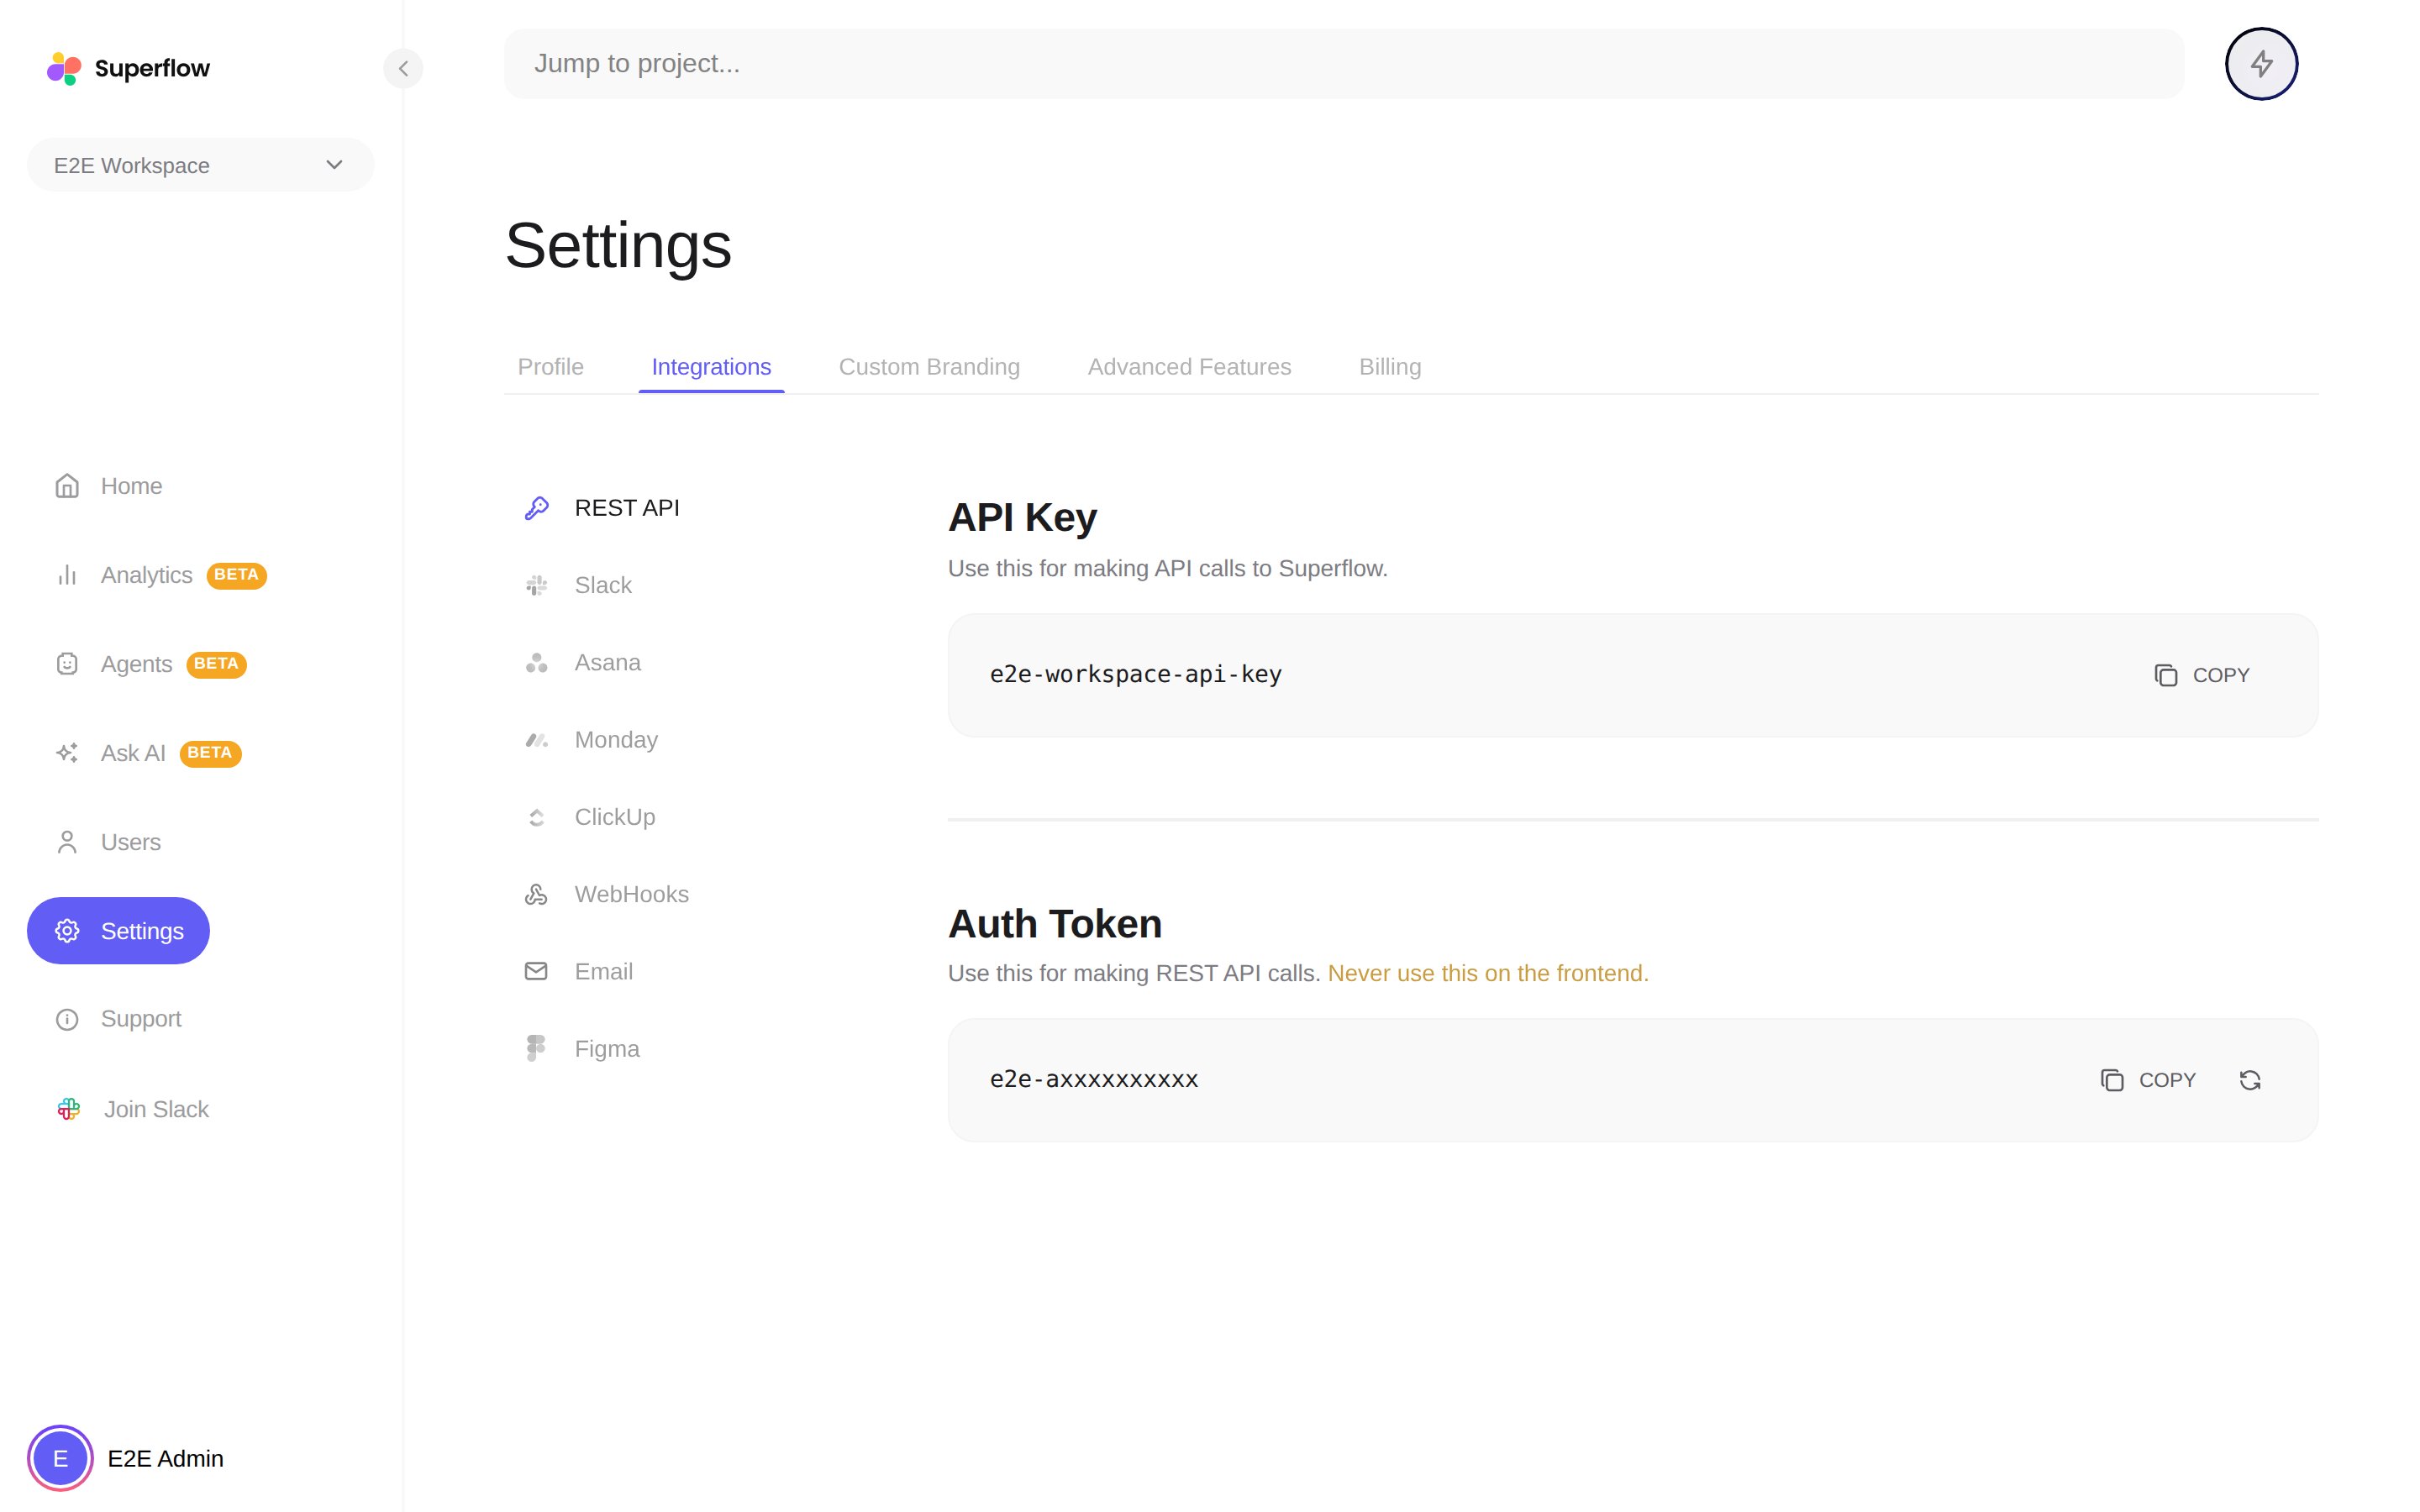Image resolution: width=2420 pixels, height=1512 pixels.
Task: Open the E2E Admin avatar
Action: 60,1458
